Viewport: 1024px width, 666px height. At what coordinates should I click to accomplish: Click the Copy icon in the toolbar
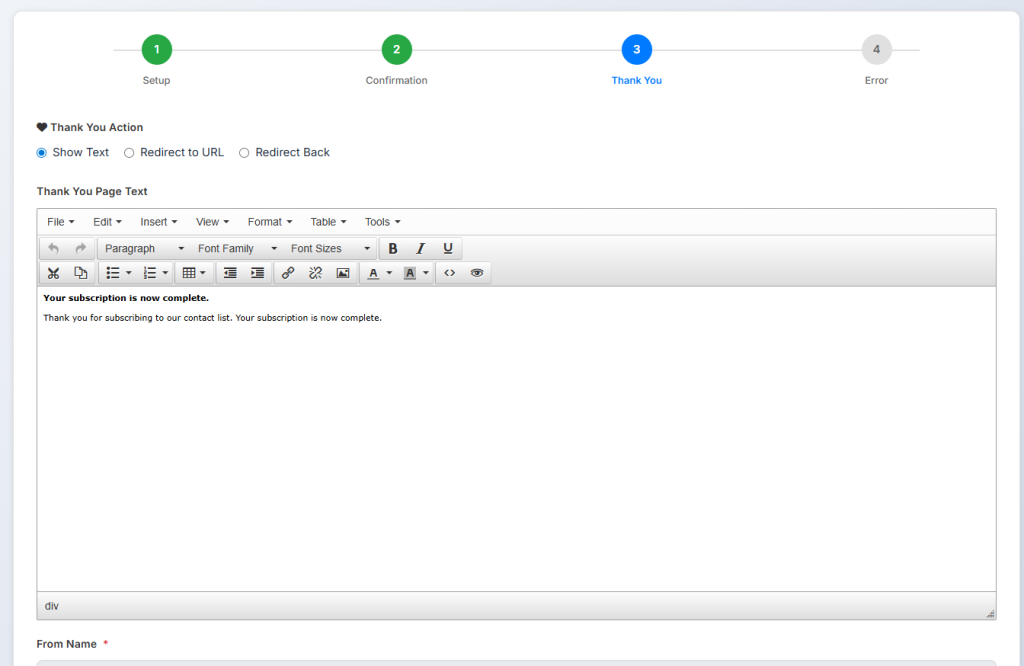click(81, 273)
